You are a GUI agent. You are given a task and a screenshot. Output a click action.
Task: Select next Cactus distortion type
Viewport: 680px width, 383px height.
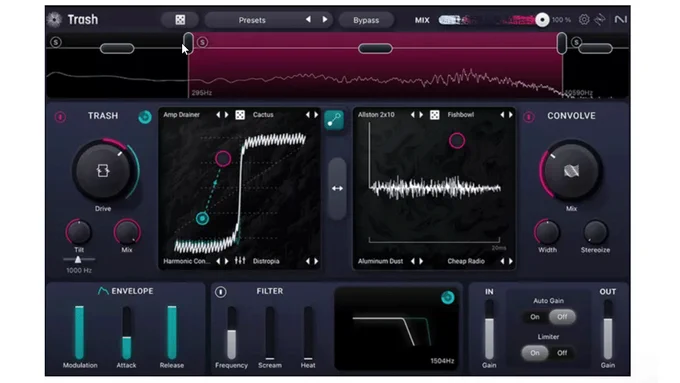316,115
